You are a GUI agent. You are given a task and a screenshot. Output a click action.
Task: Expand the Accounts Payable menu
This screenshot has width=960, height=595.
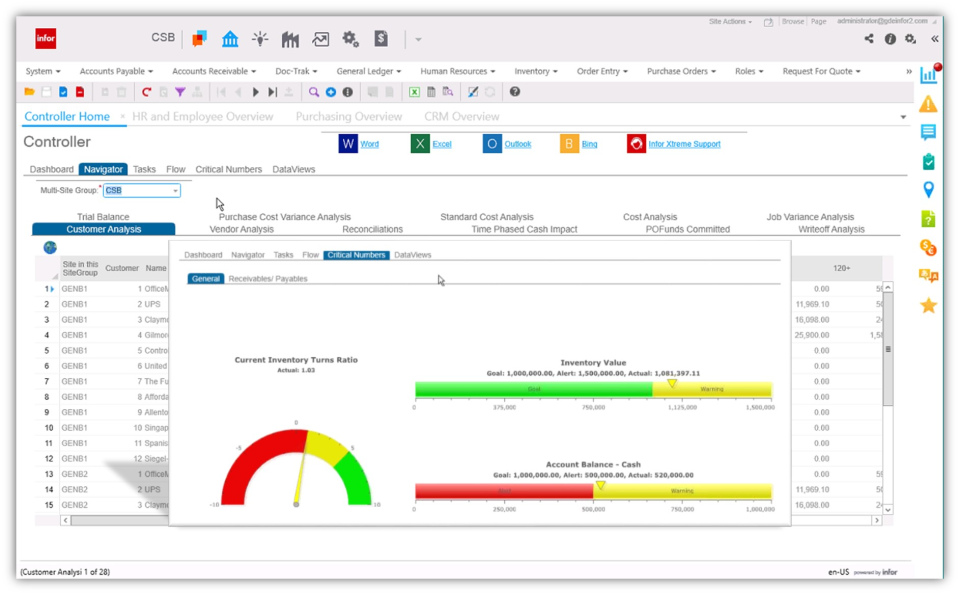[116, 72]
